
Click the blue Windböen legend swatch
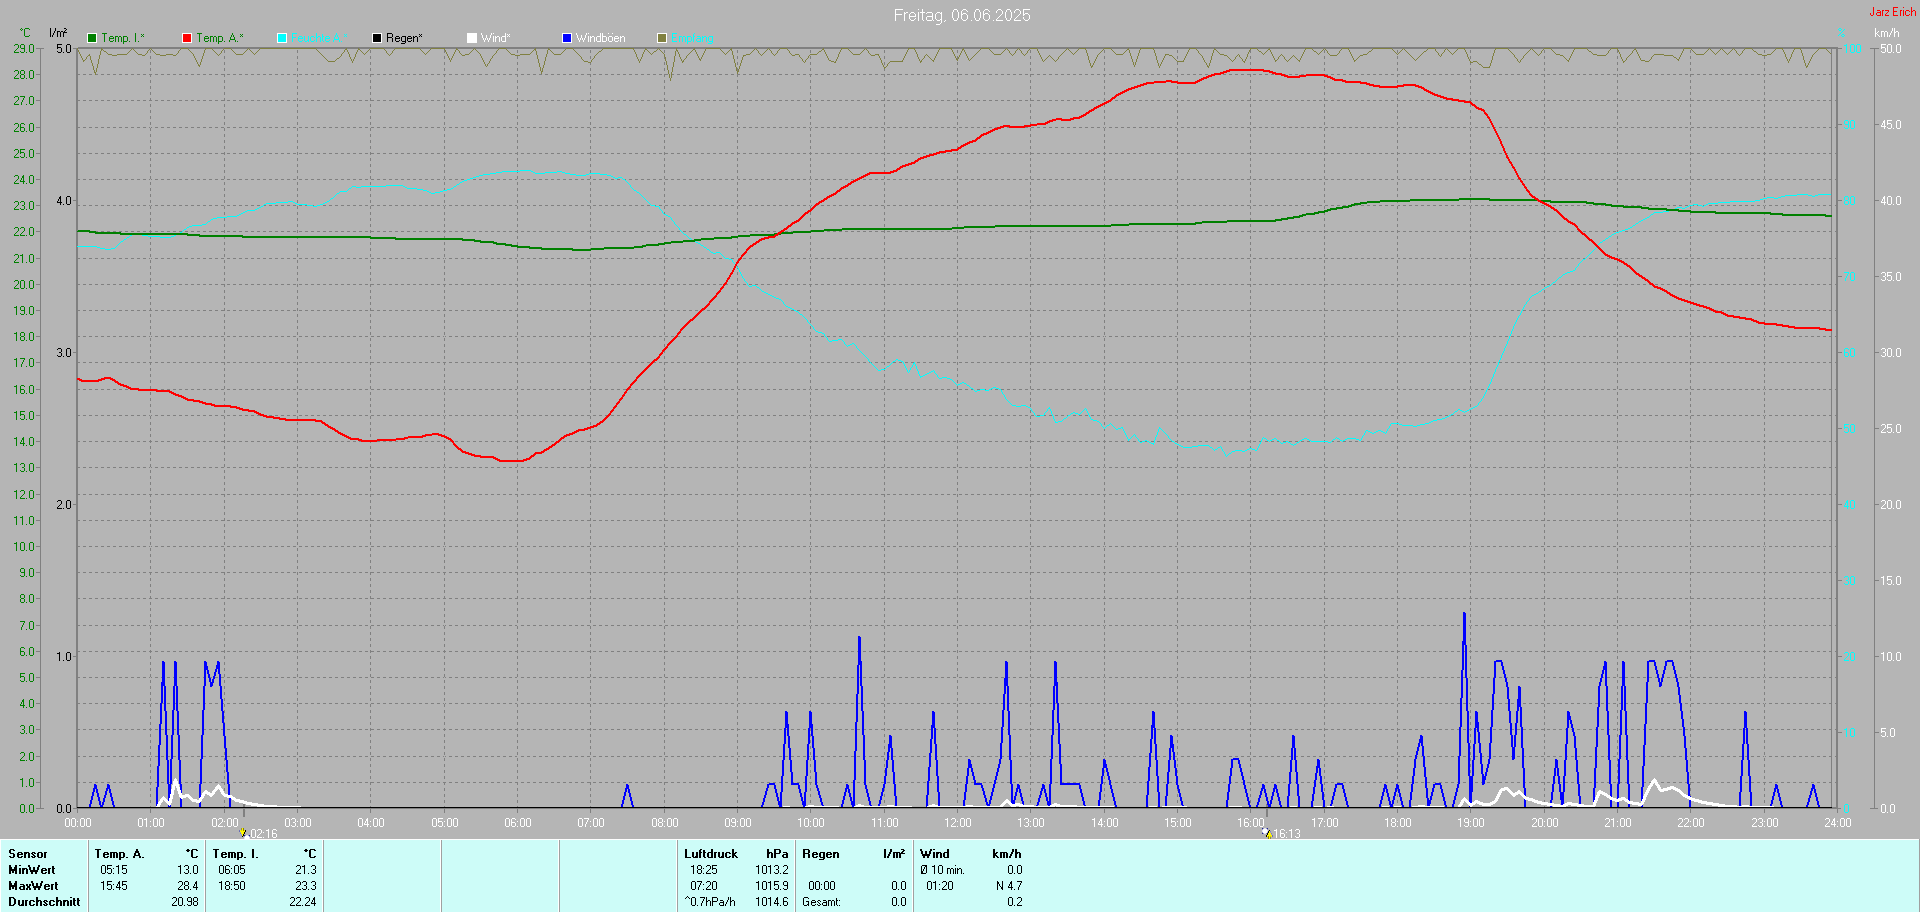pyautogui.click(x=567, y=38)
